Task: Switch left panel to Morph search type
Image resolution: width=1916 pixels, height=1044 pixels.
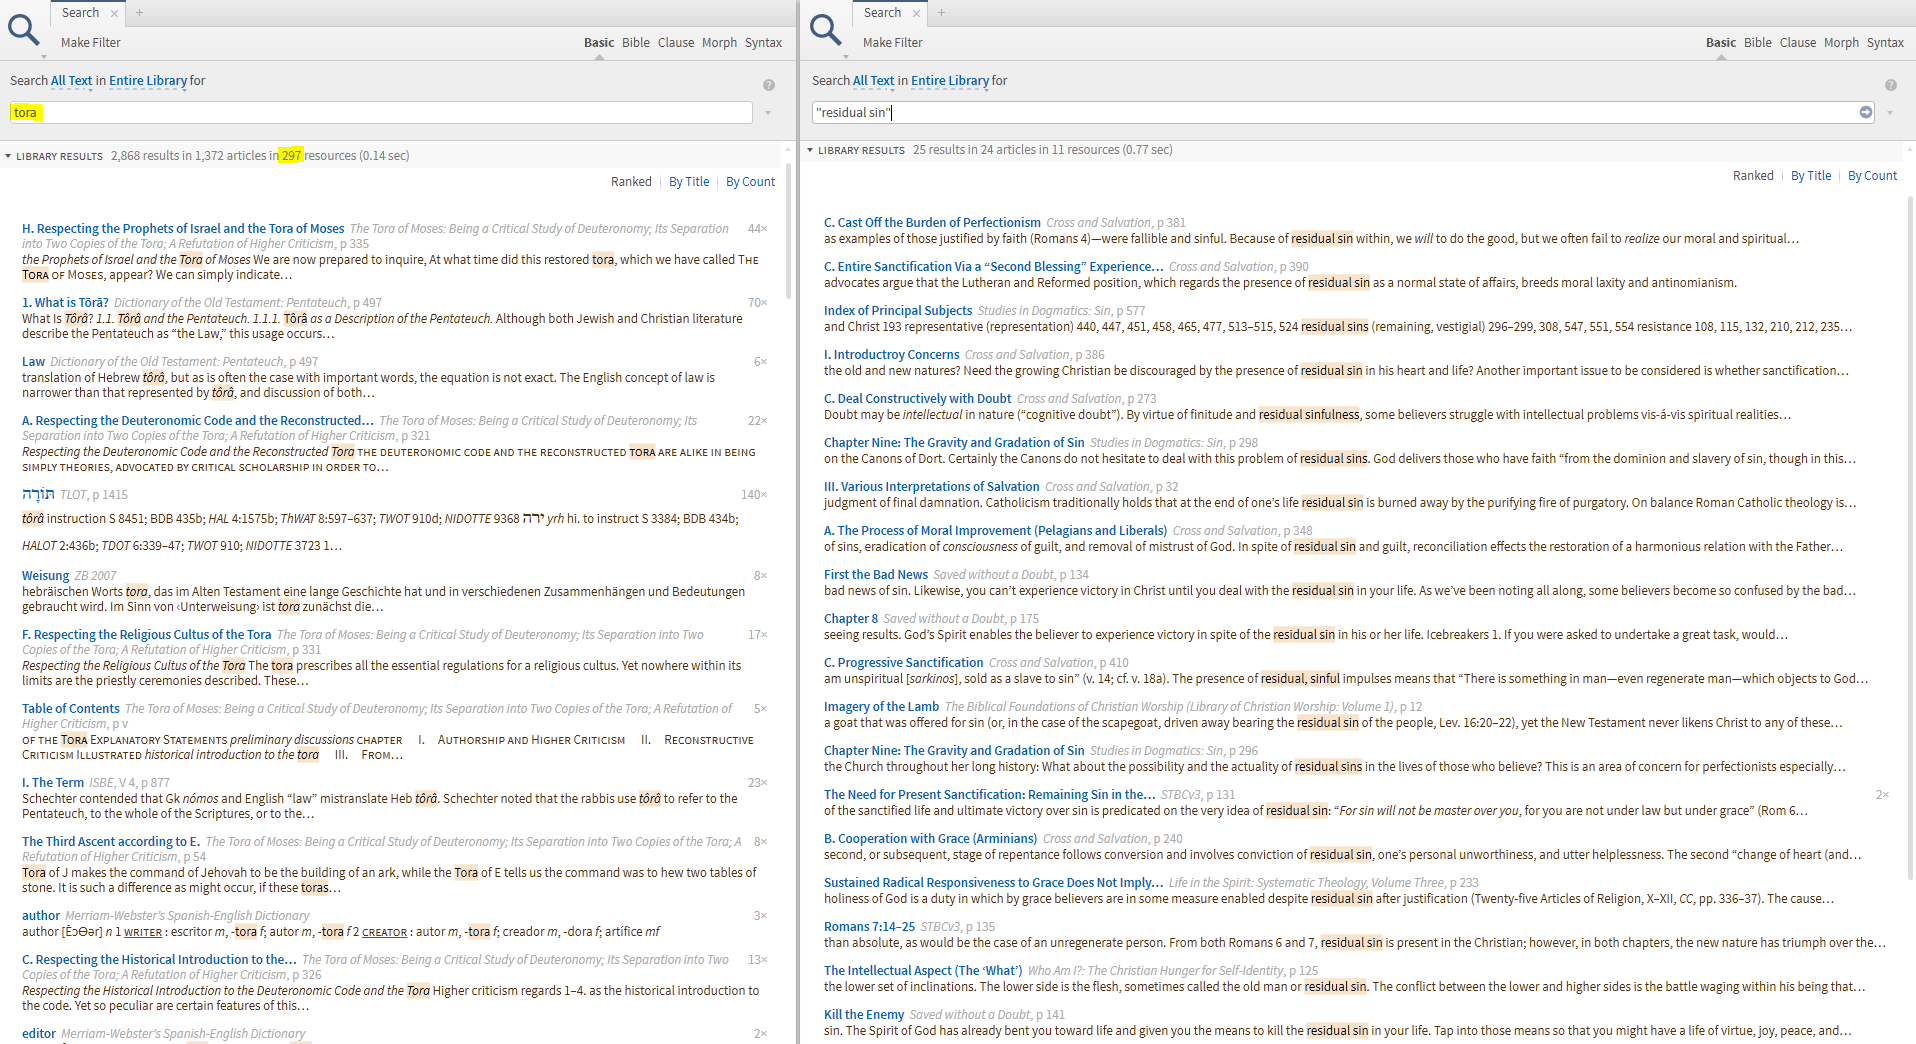Action: 719,43
